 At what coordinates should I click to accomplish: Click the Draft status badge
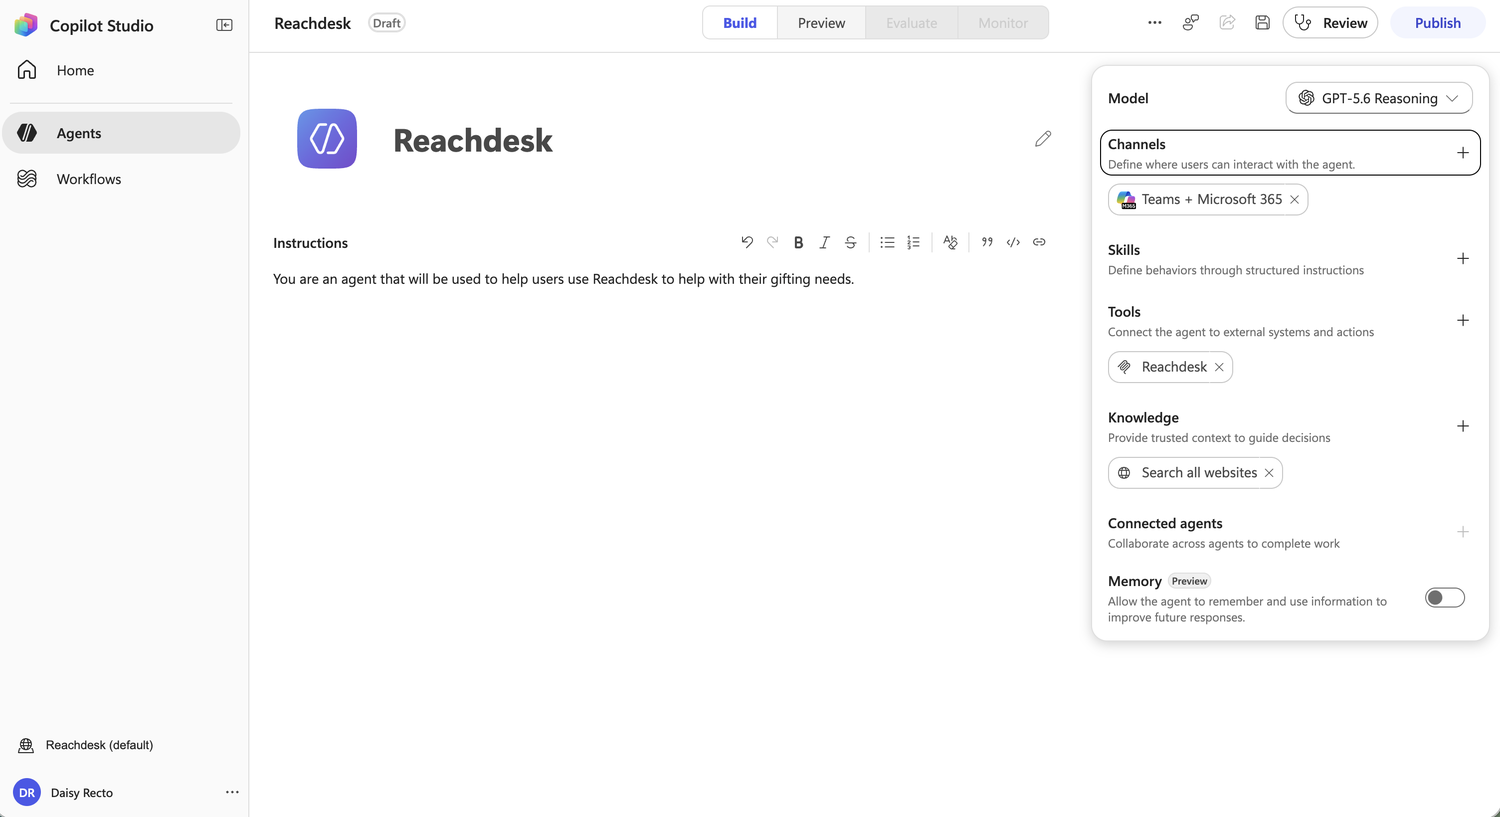pos(387,23)
